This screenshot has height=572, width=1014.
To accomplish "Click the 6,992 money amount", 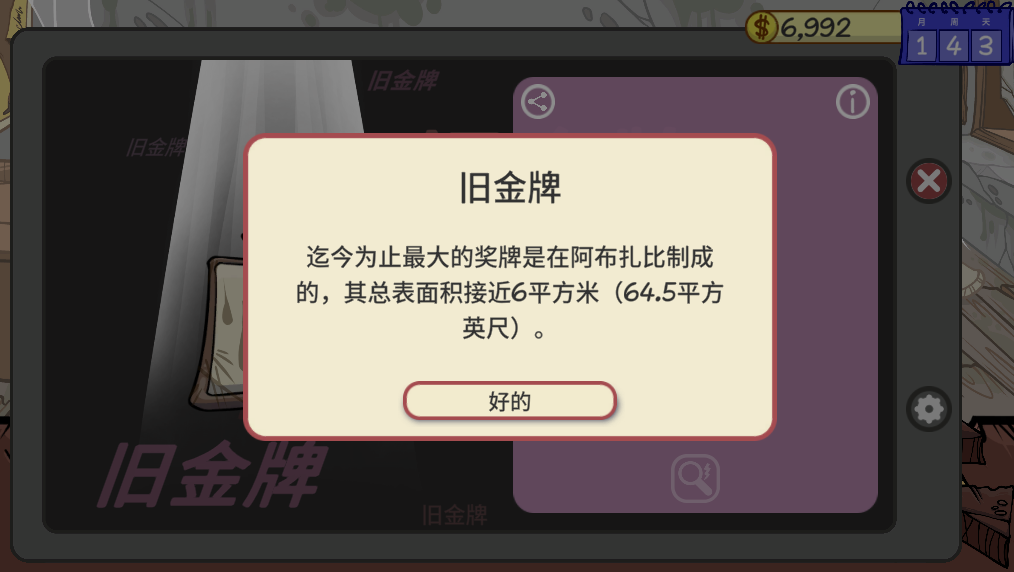I will [x=815, y=28].
